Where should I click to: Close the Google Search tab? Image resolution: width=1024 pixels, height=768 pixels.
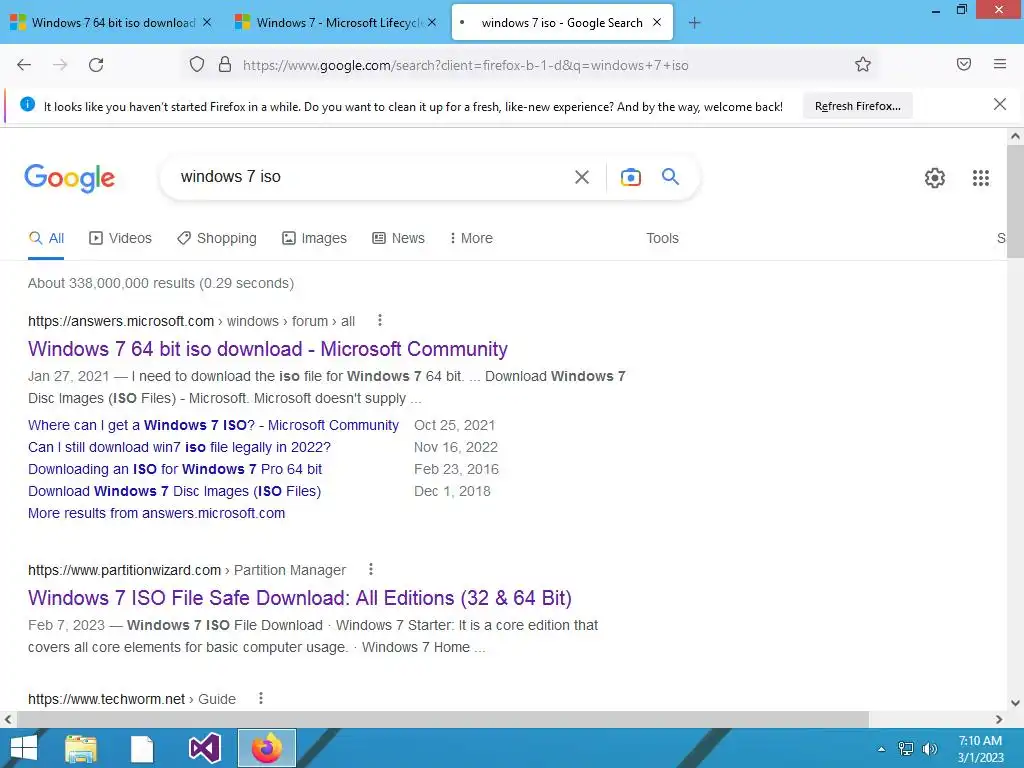[x=657, y=22]
